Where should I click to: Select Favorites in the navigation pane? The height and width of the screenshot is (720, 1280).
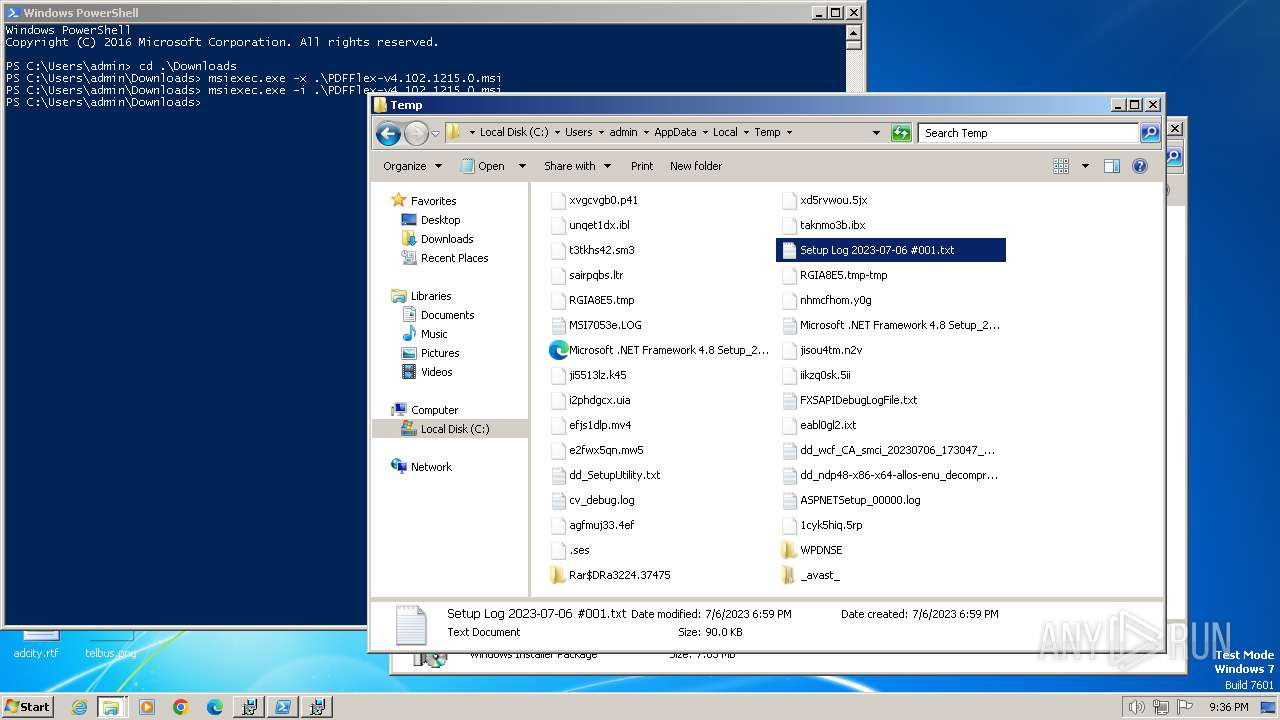tap(433, 201)
